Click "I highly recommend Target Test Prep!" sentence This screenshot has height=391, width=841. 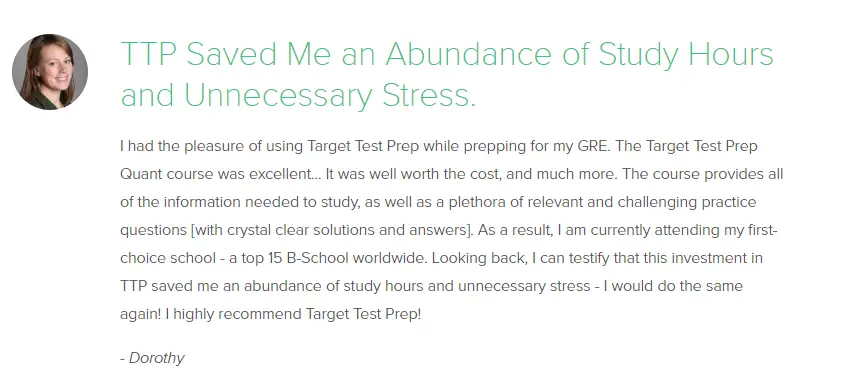[x=293, y=314]
